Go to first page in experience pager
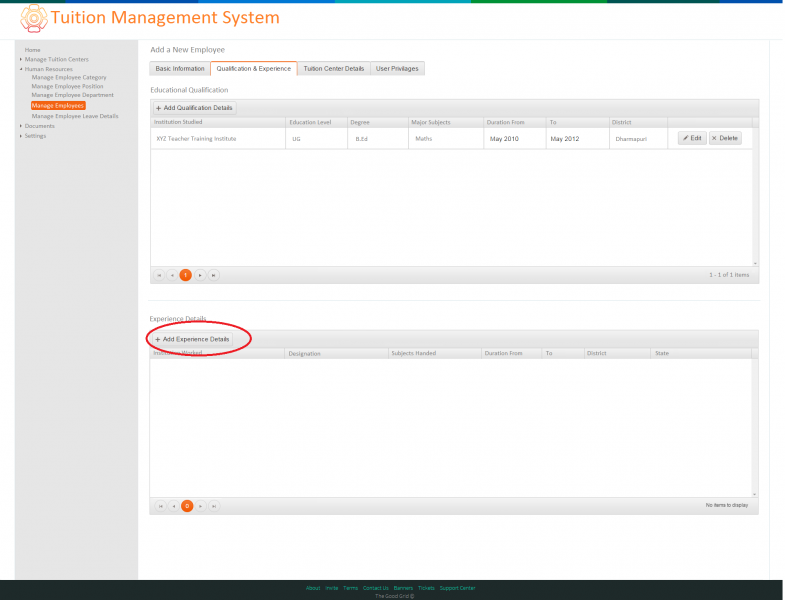The height and width of the screenshot is (600, 785). coord(160,506)
